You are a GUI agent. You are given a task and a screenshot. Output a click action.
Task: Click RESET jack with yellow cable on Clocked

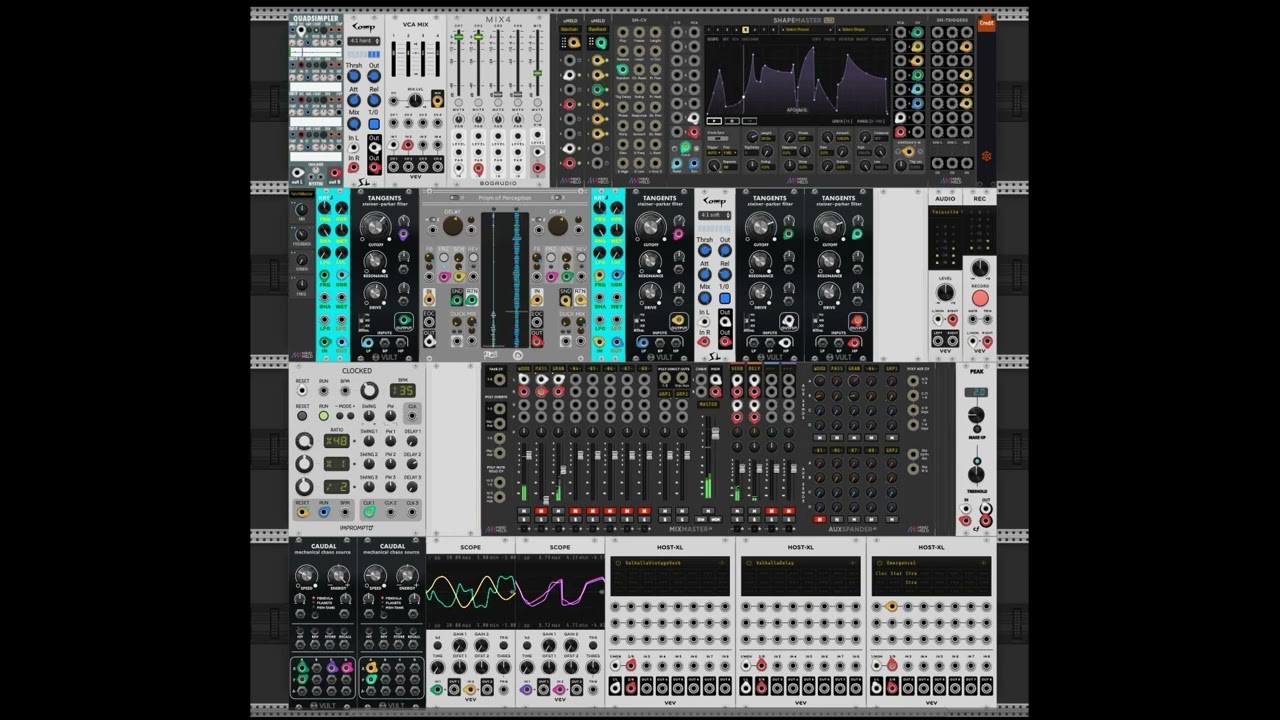click(x=302, y=512)
